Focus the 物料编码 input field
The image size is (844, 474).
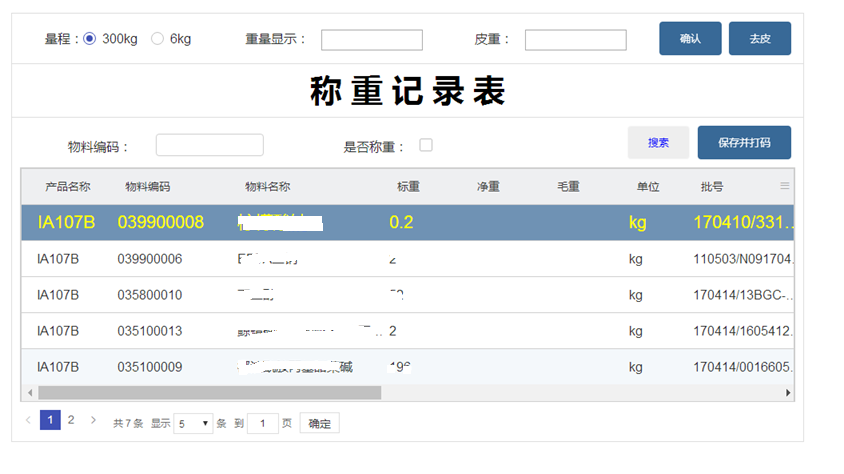[209, 145]
